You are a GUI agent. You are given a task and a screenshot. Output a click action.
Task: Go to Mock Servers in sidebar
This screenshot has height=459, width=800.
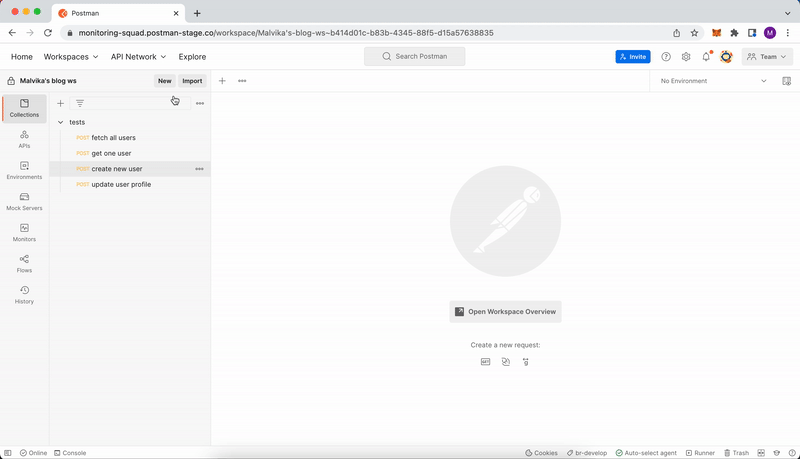[24, 201]
